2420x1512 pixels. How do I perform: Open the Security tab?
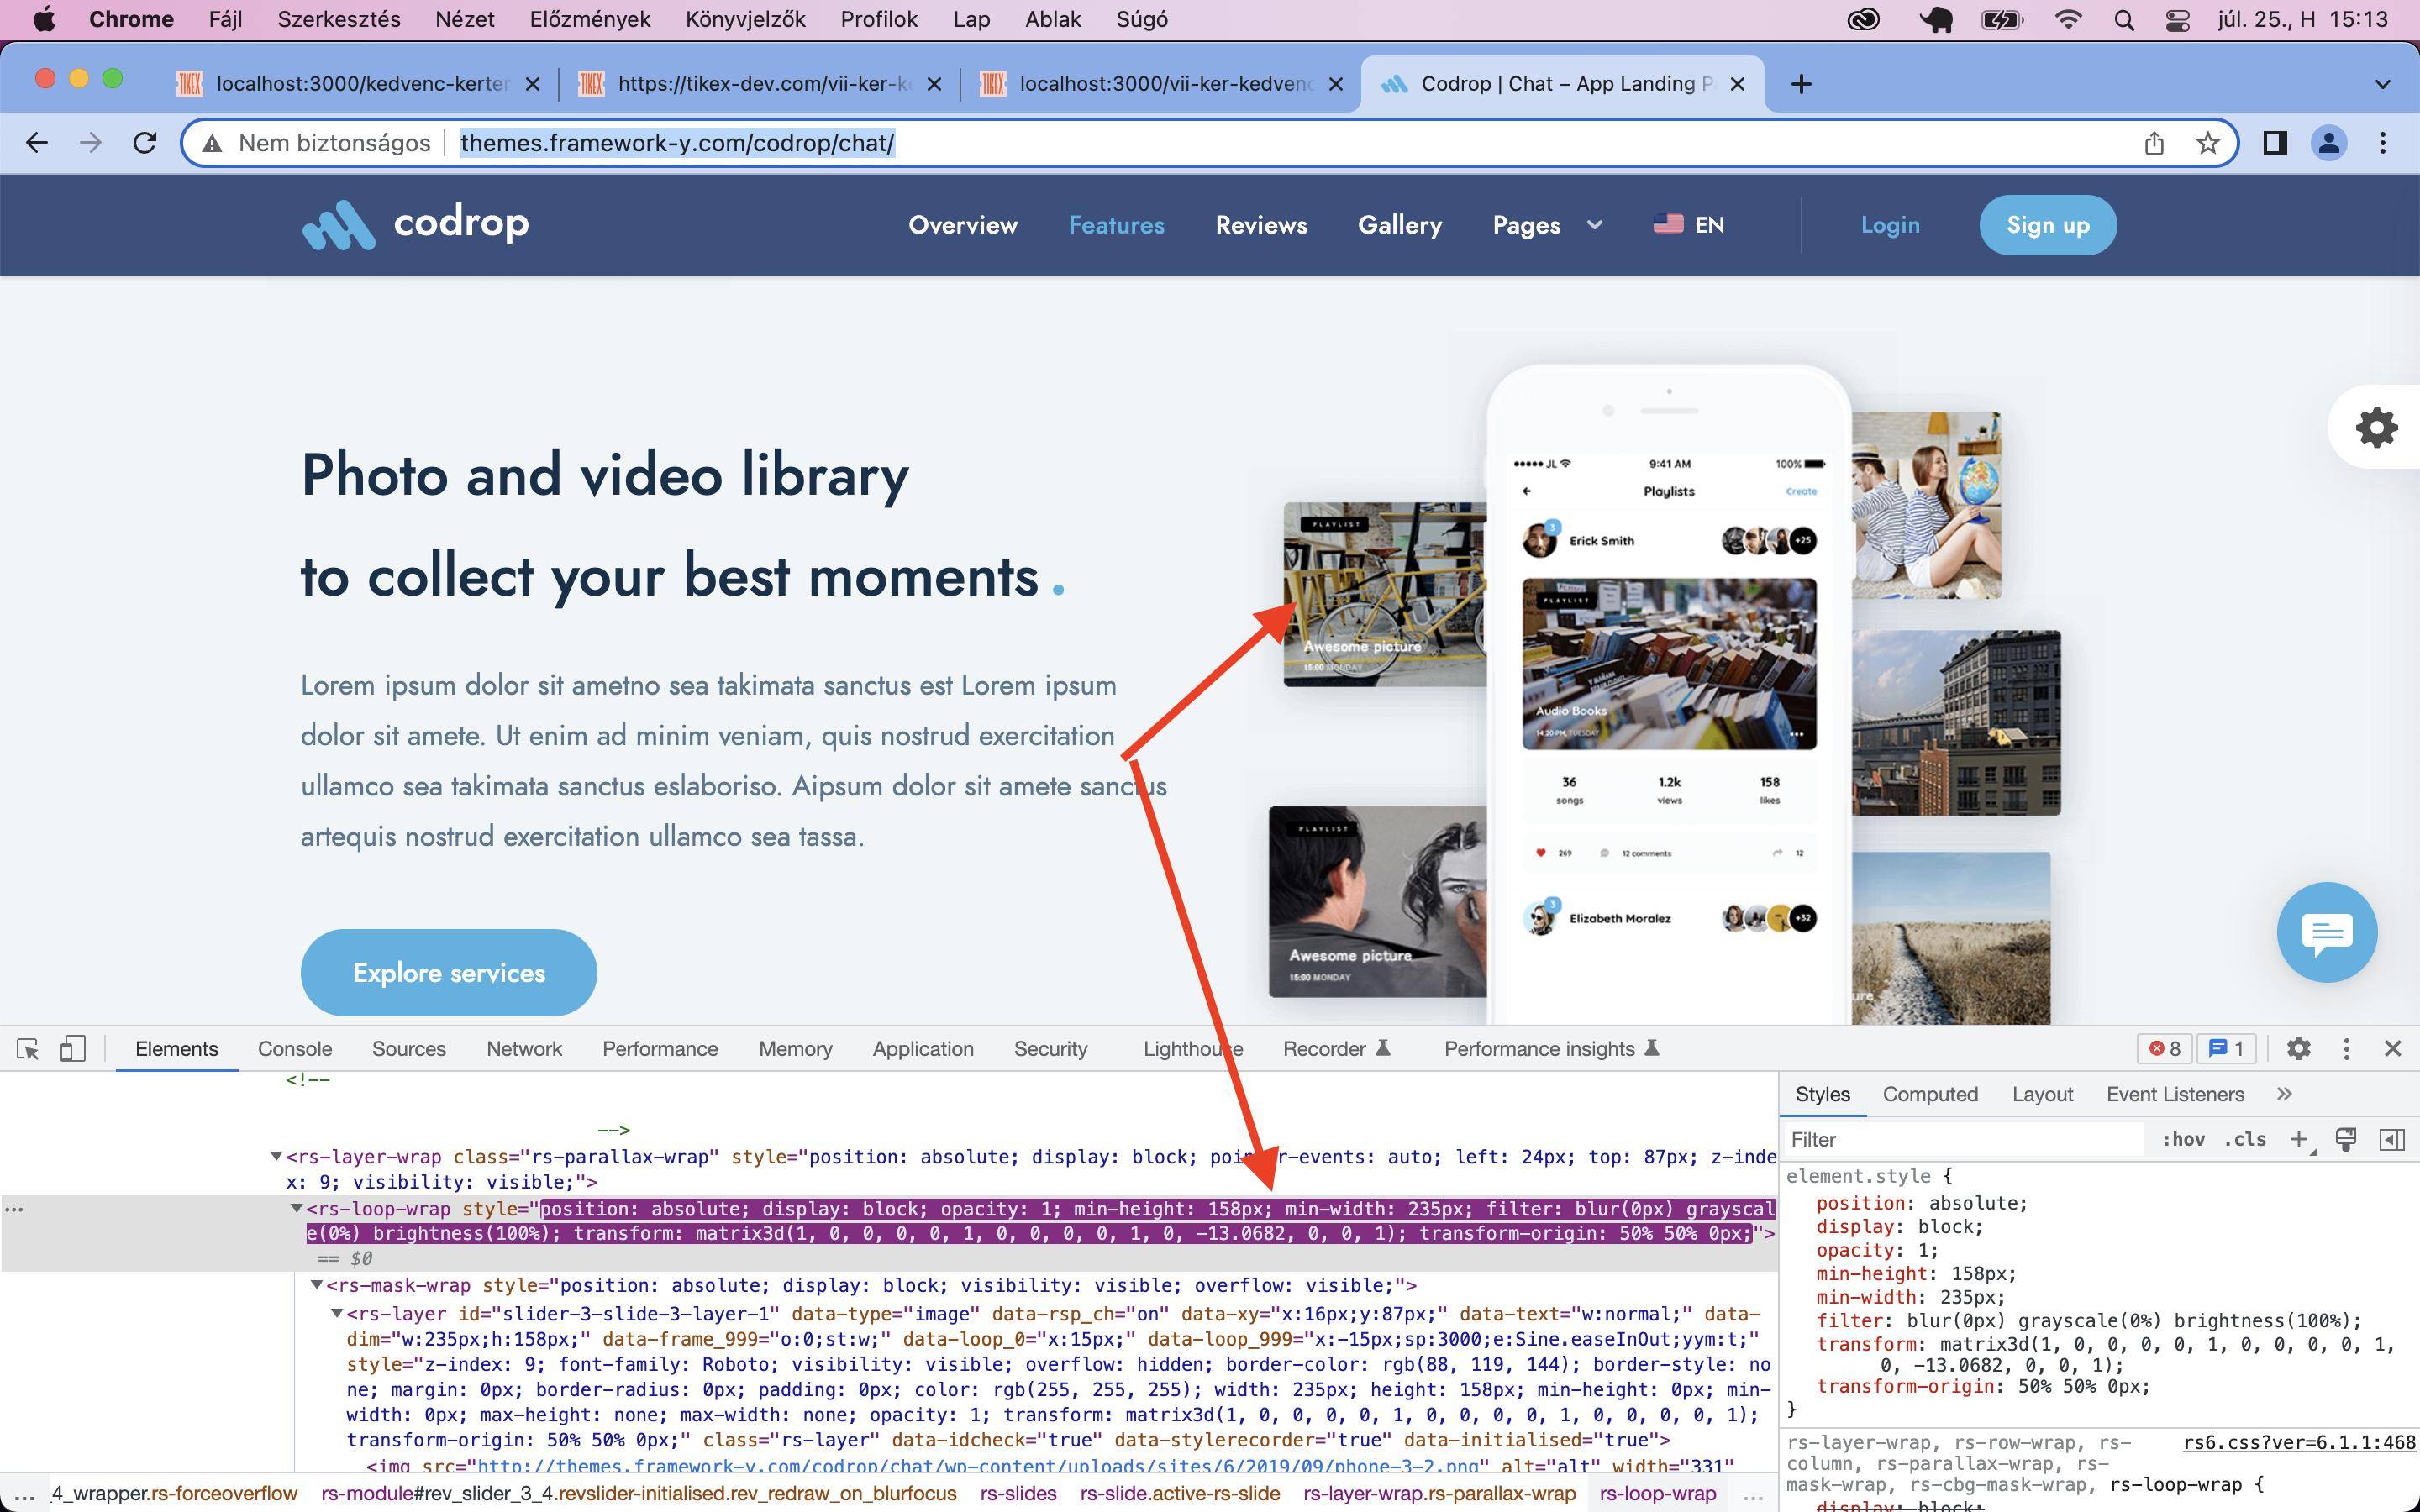(x=1050, y=1049)
